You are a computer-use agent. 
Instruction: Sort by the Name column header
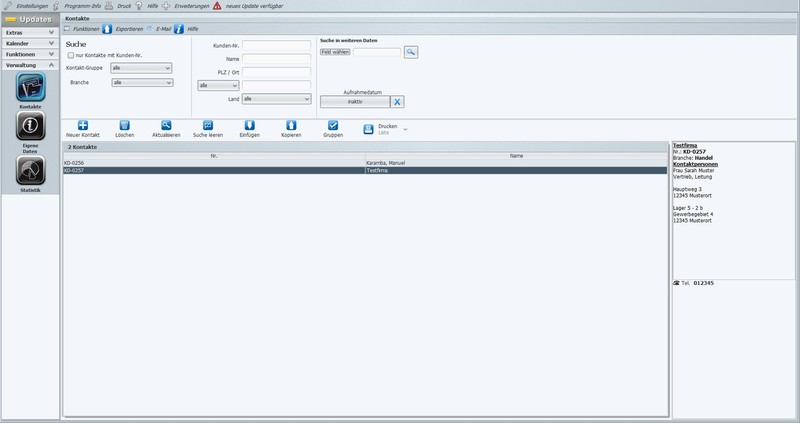[x=516, y=156]
